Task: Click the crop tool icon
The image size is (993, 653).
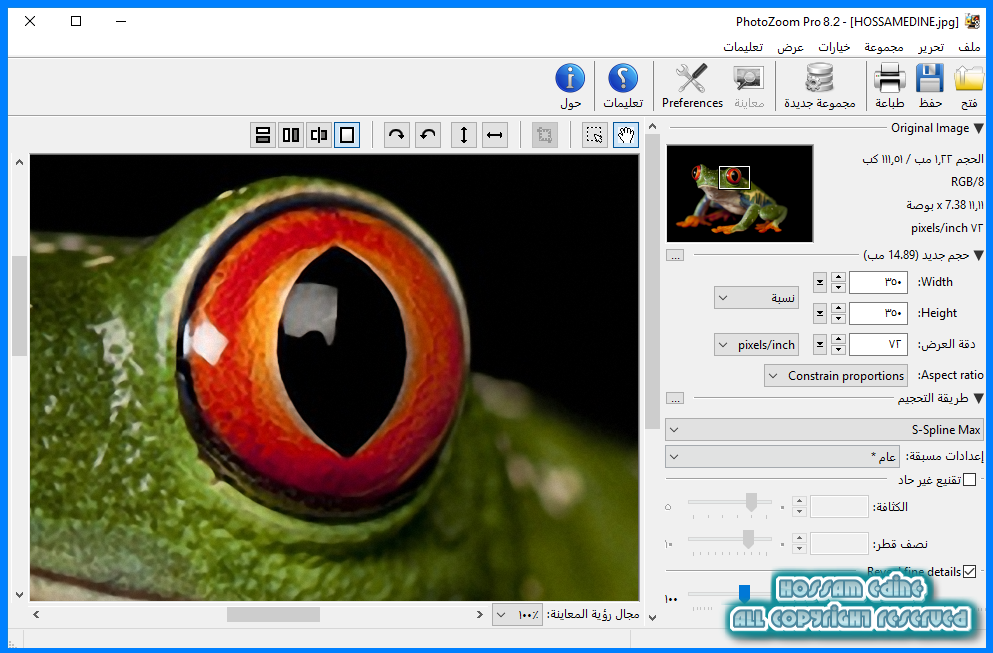Action: [545, 135]
